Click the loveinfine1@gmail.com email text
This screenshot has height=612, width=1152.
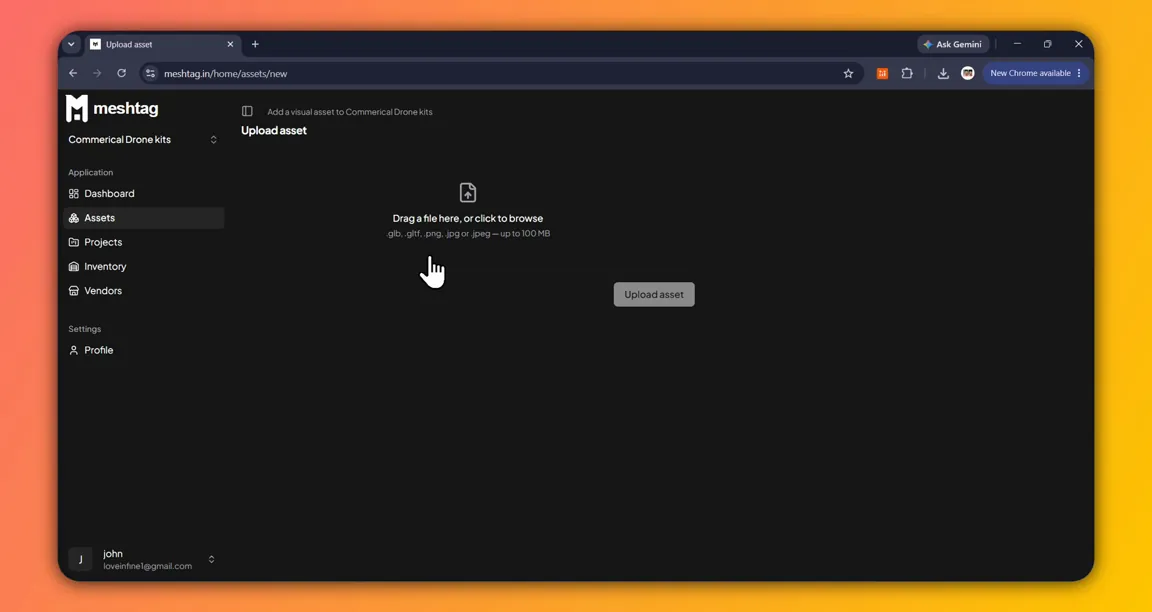point(147,566)
